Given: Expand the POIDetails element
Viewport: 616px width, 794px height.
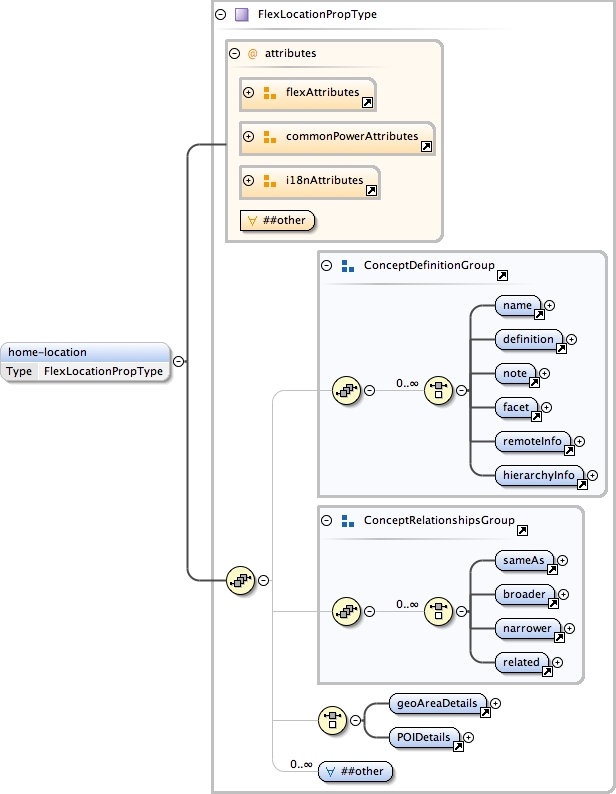Looking at the screenshot, I should (x=469, y=738).
